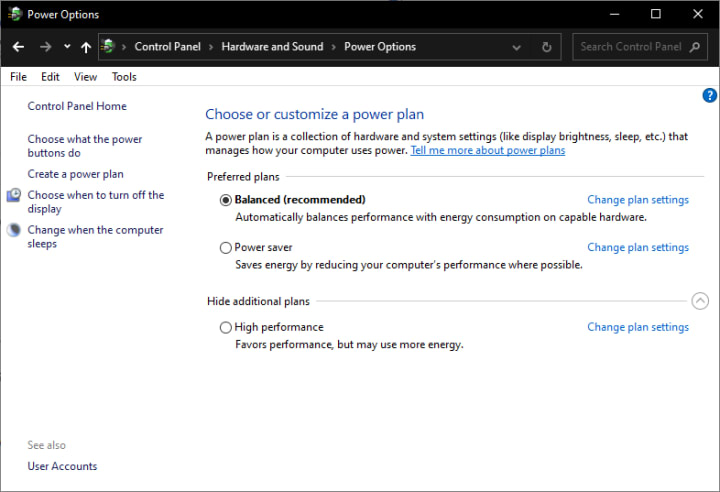The image size is (720, 492).
Task: Go up one level with Up arrow
Action: point(86,47)
